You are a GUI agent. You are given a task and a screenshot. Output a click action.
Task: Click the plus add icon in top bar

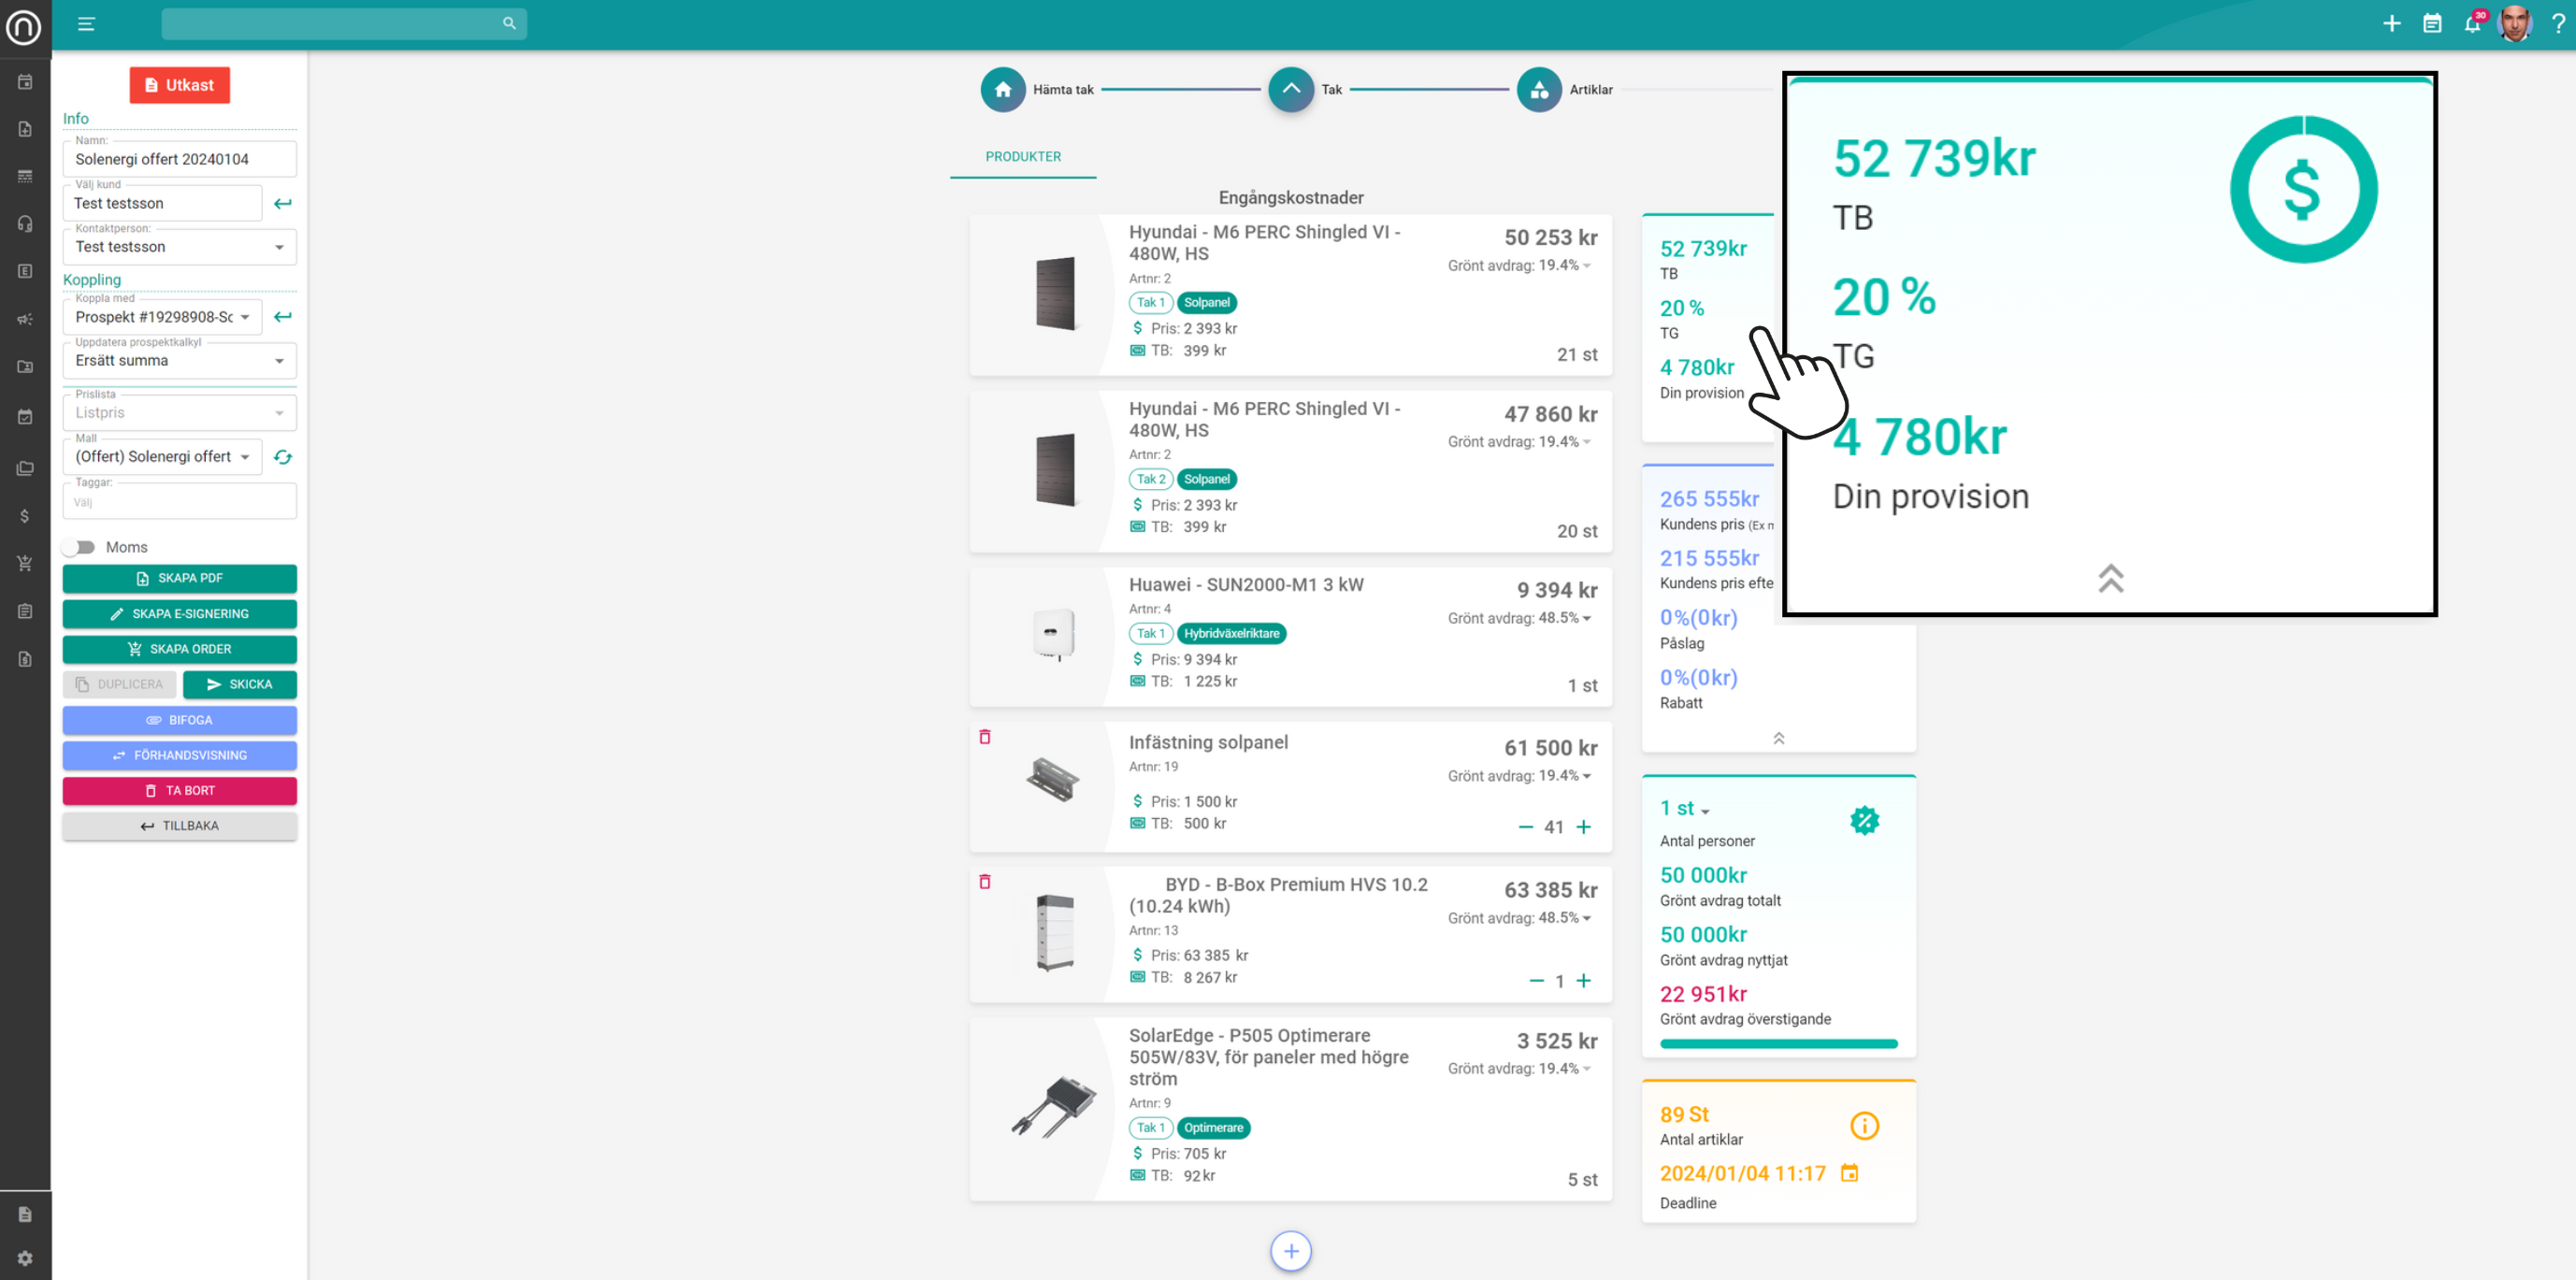2391,23
